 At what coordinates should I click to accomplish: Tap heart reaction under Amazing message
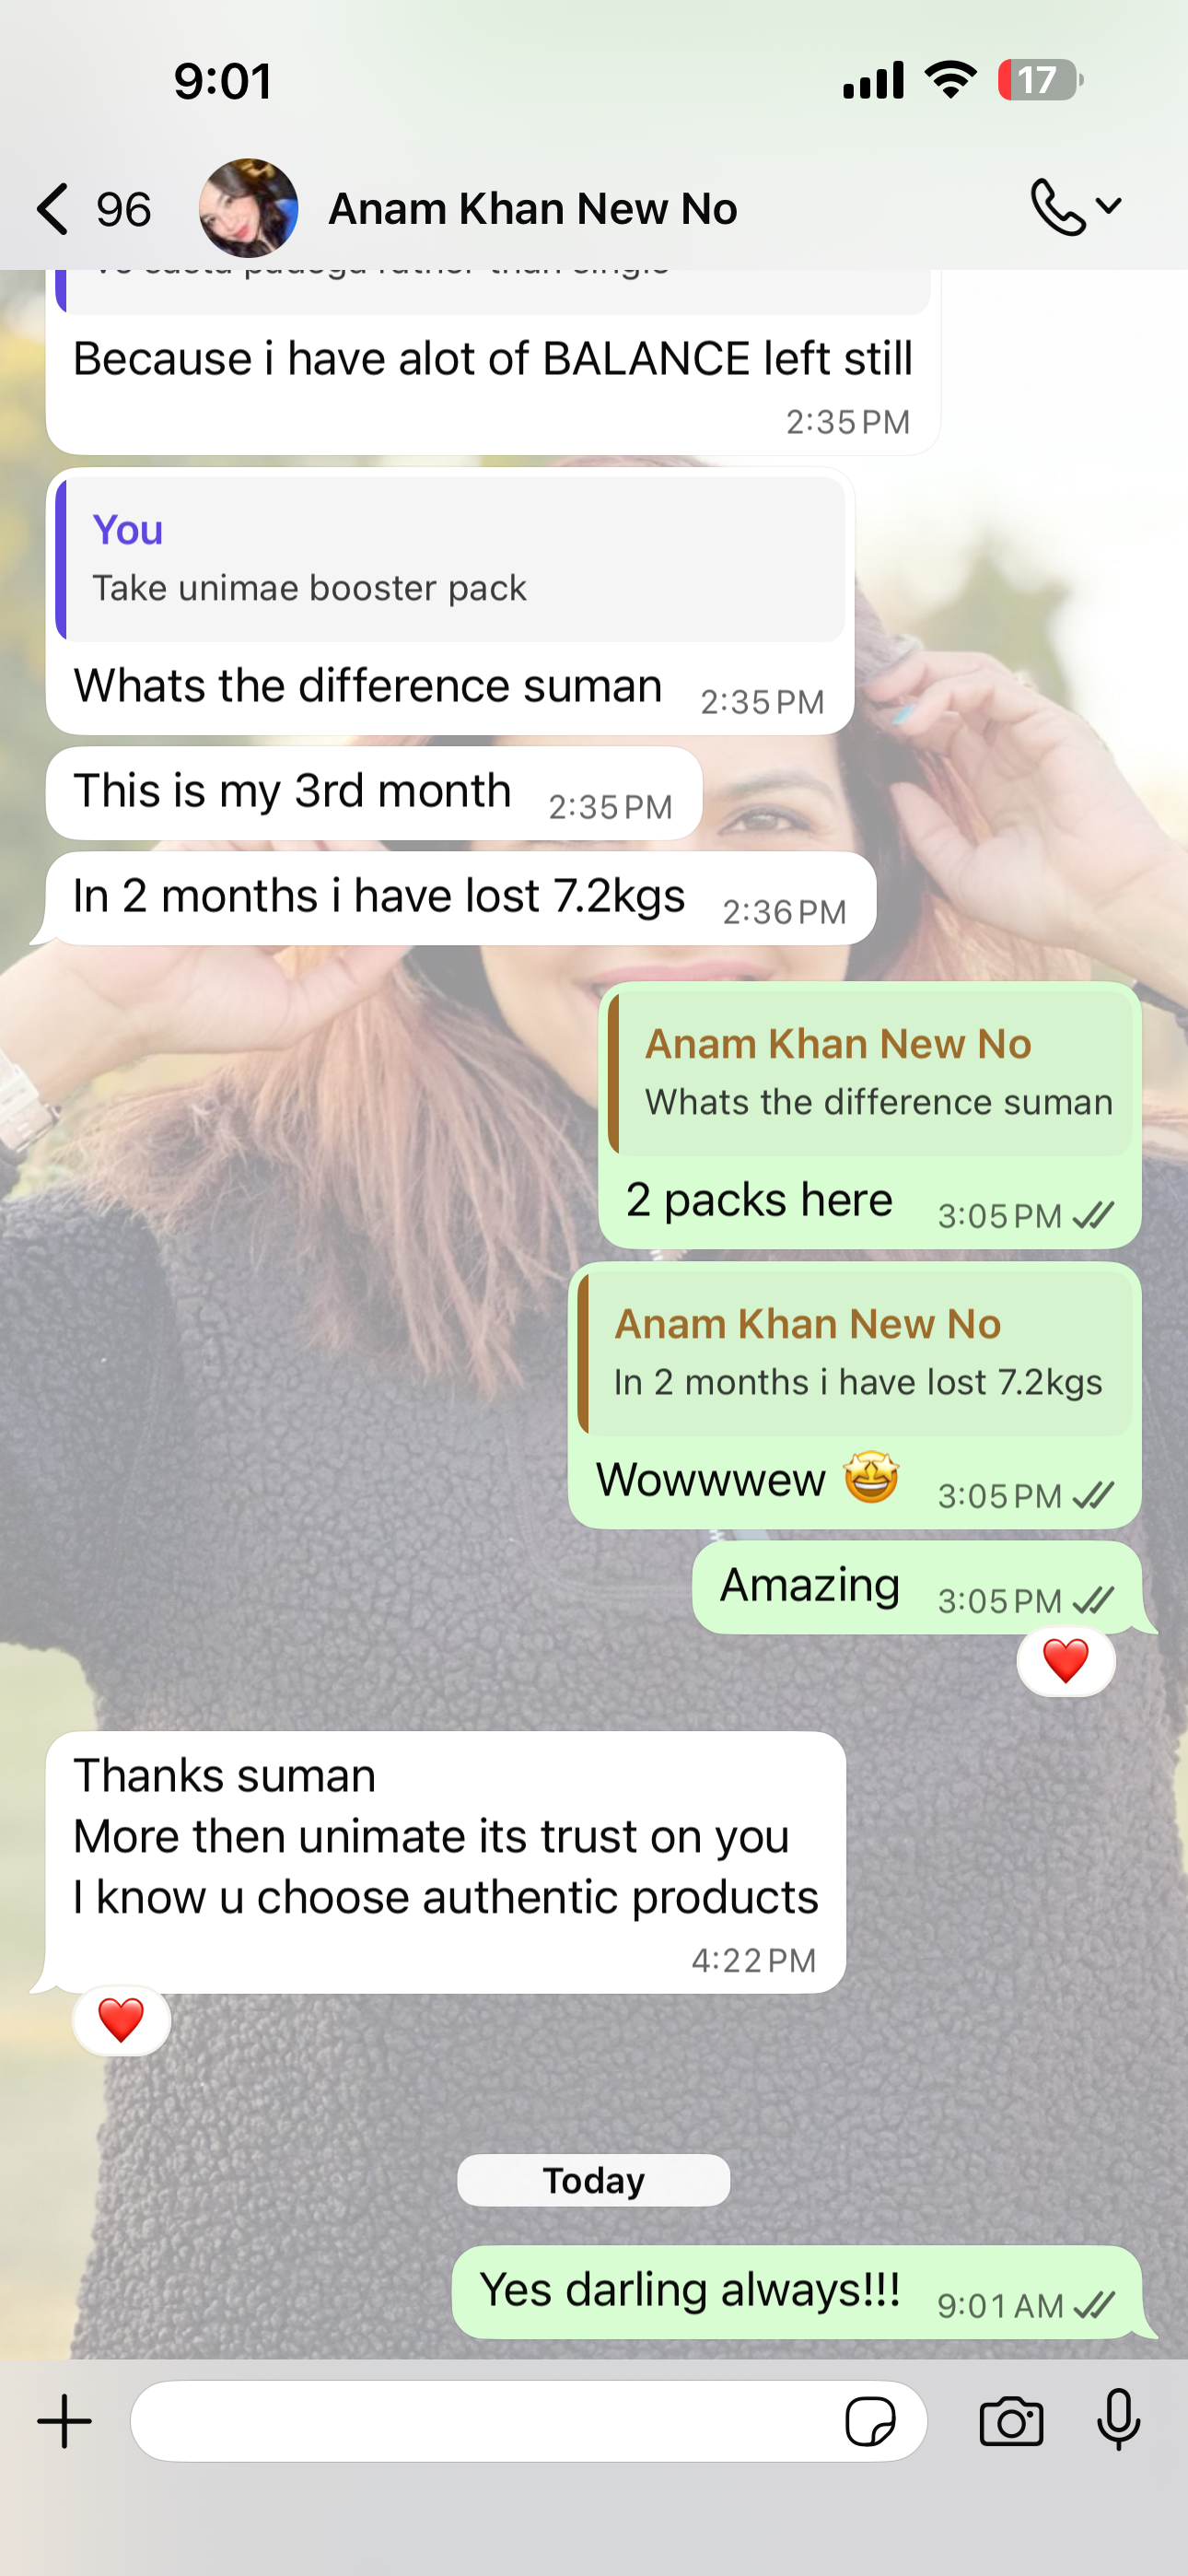(1065, 1661)
